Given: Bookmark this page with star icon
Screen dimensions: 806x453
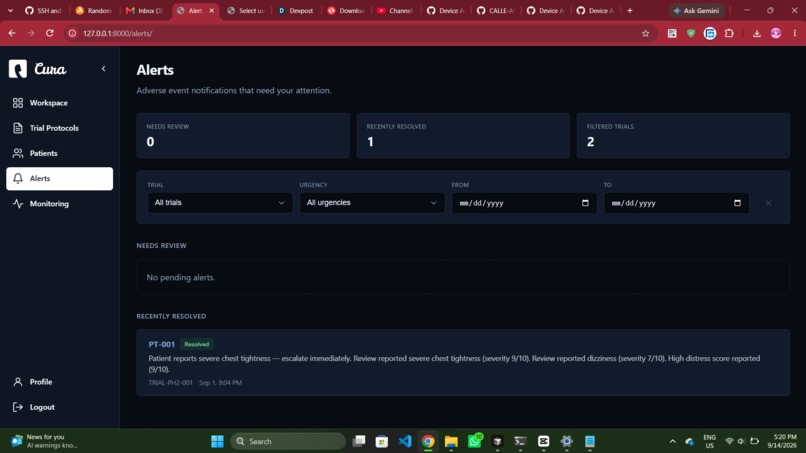Looking at the screenshot, I should (x=646, y=33).
